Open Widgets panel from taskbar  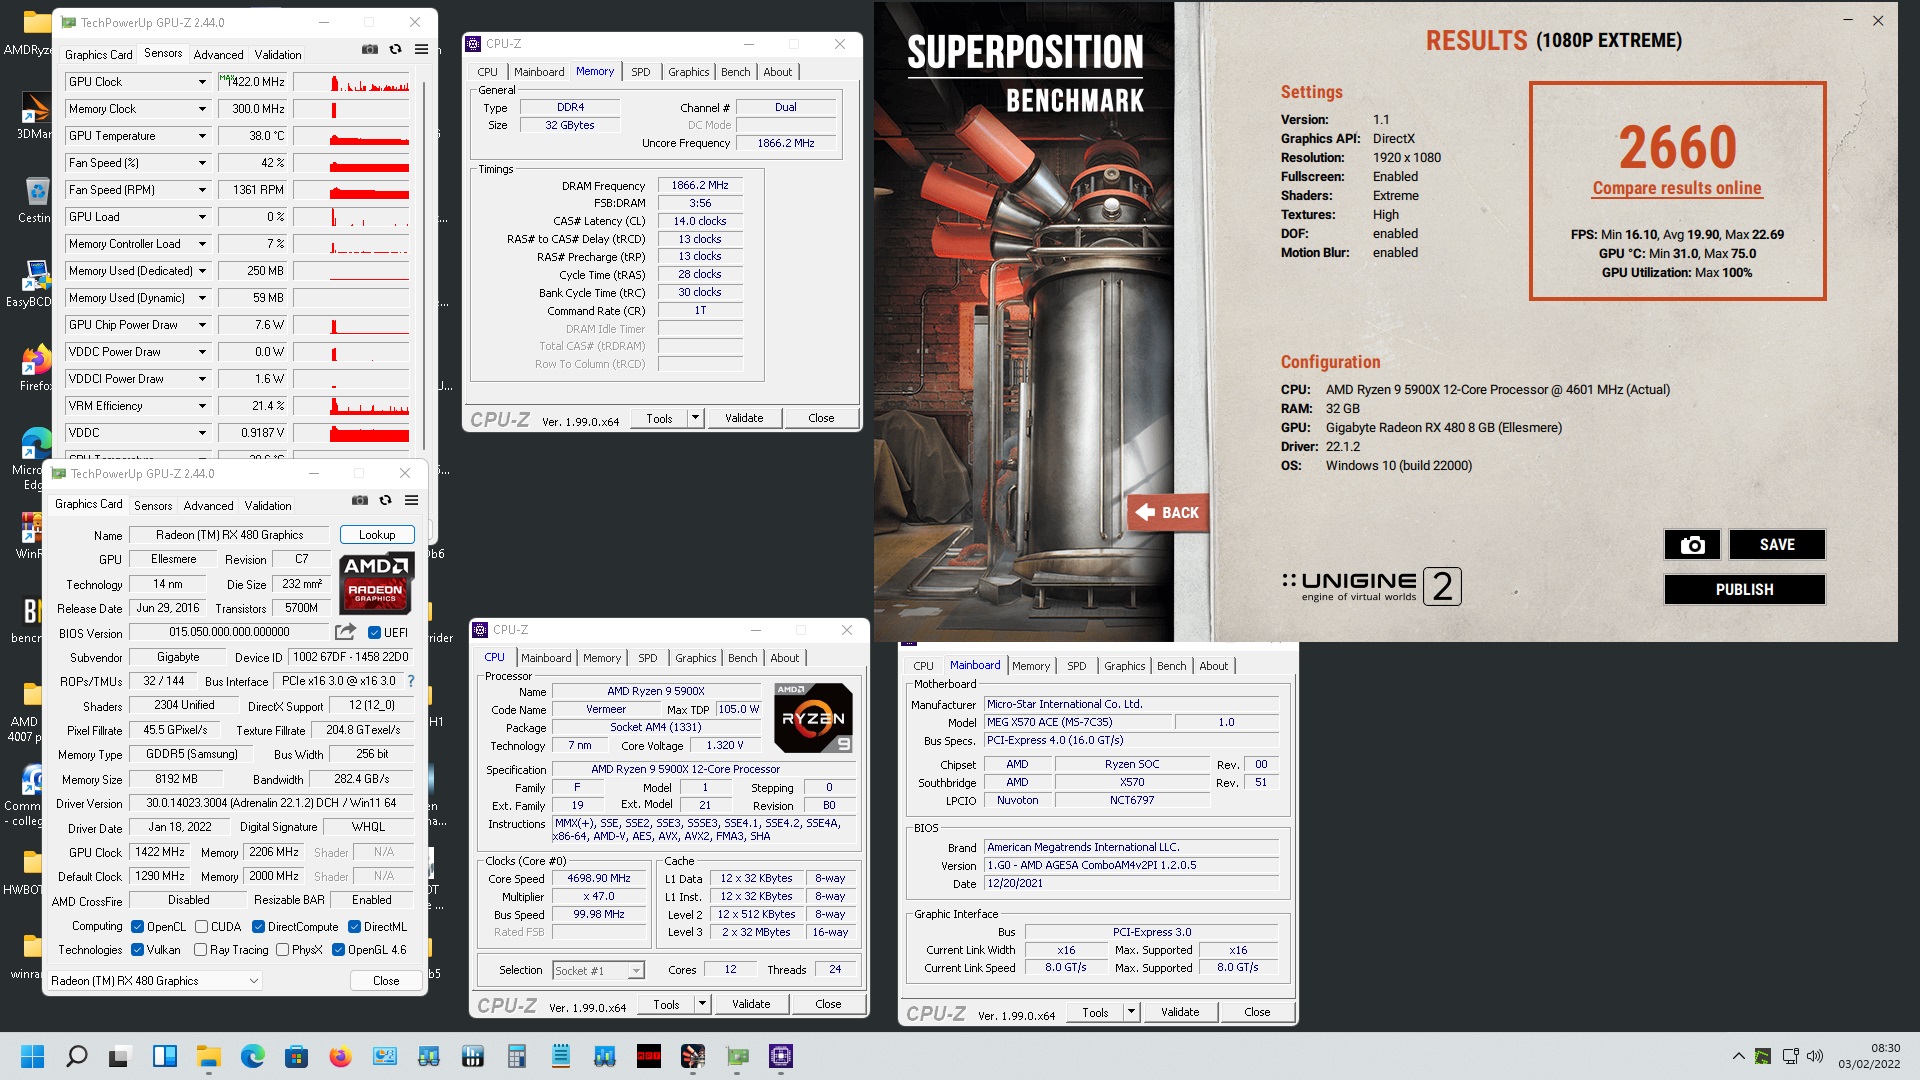tap(165, 1056)
